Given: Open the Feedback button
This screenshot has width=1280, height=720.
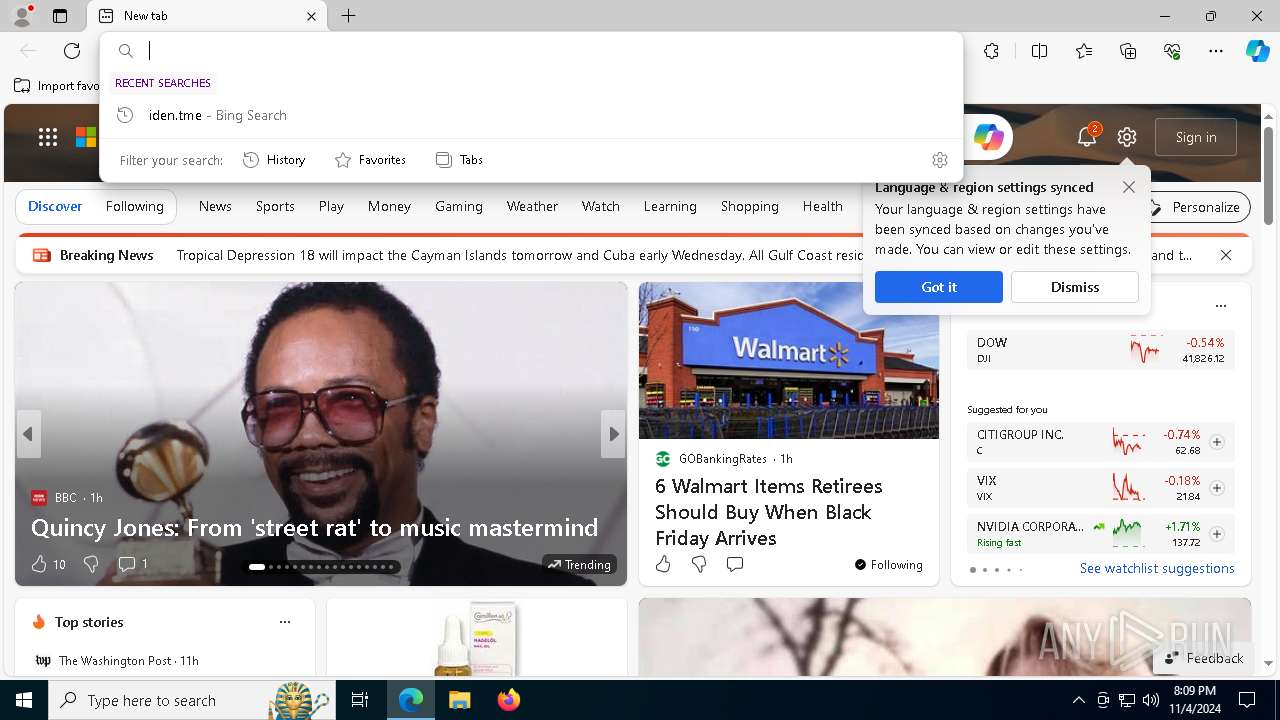Looking at the screenshot, I should (x=1203, y=658).
